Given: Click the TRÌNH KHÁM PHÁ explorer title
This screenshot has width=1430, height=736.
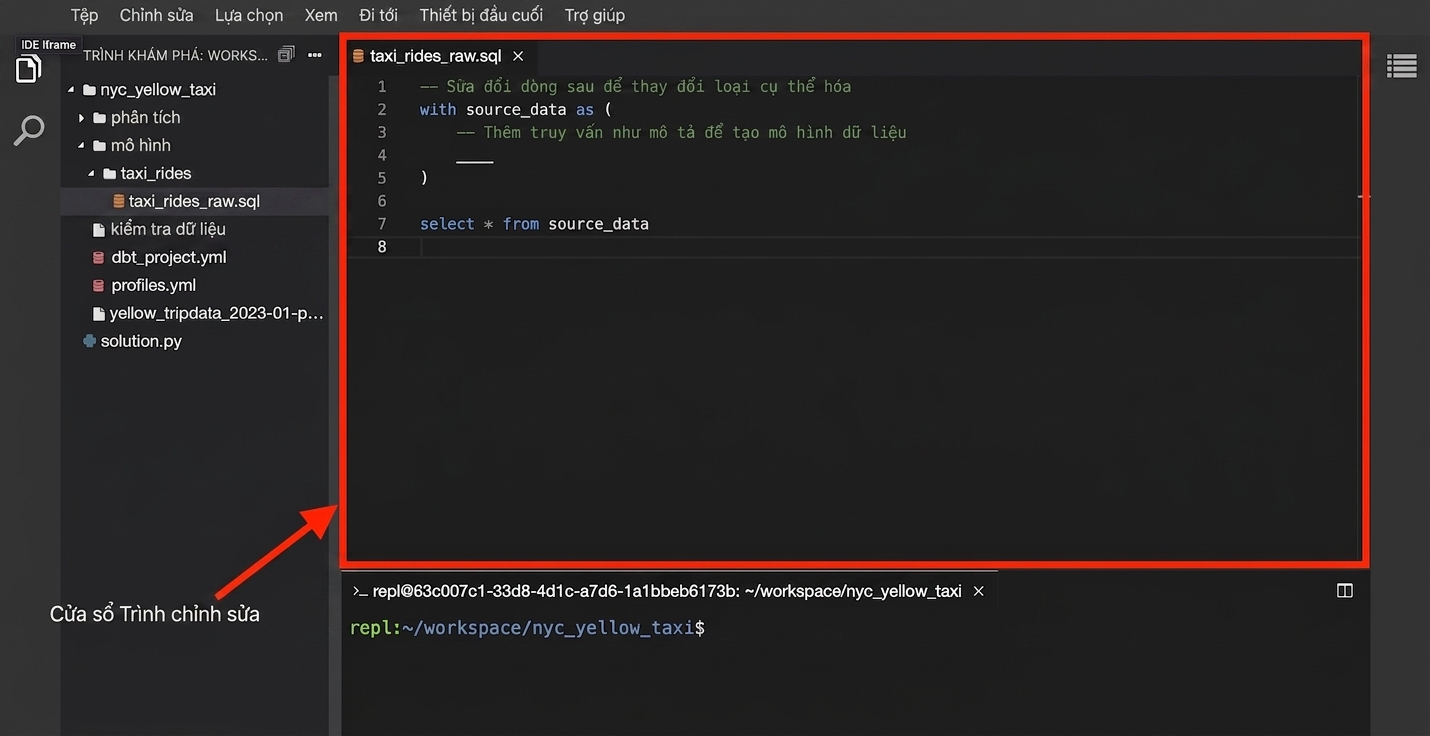Looking at the screenshot, I should [x=175, y=55].
